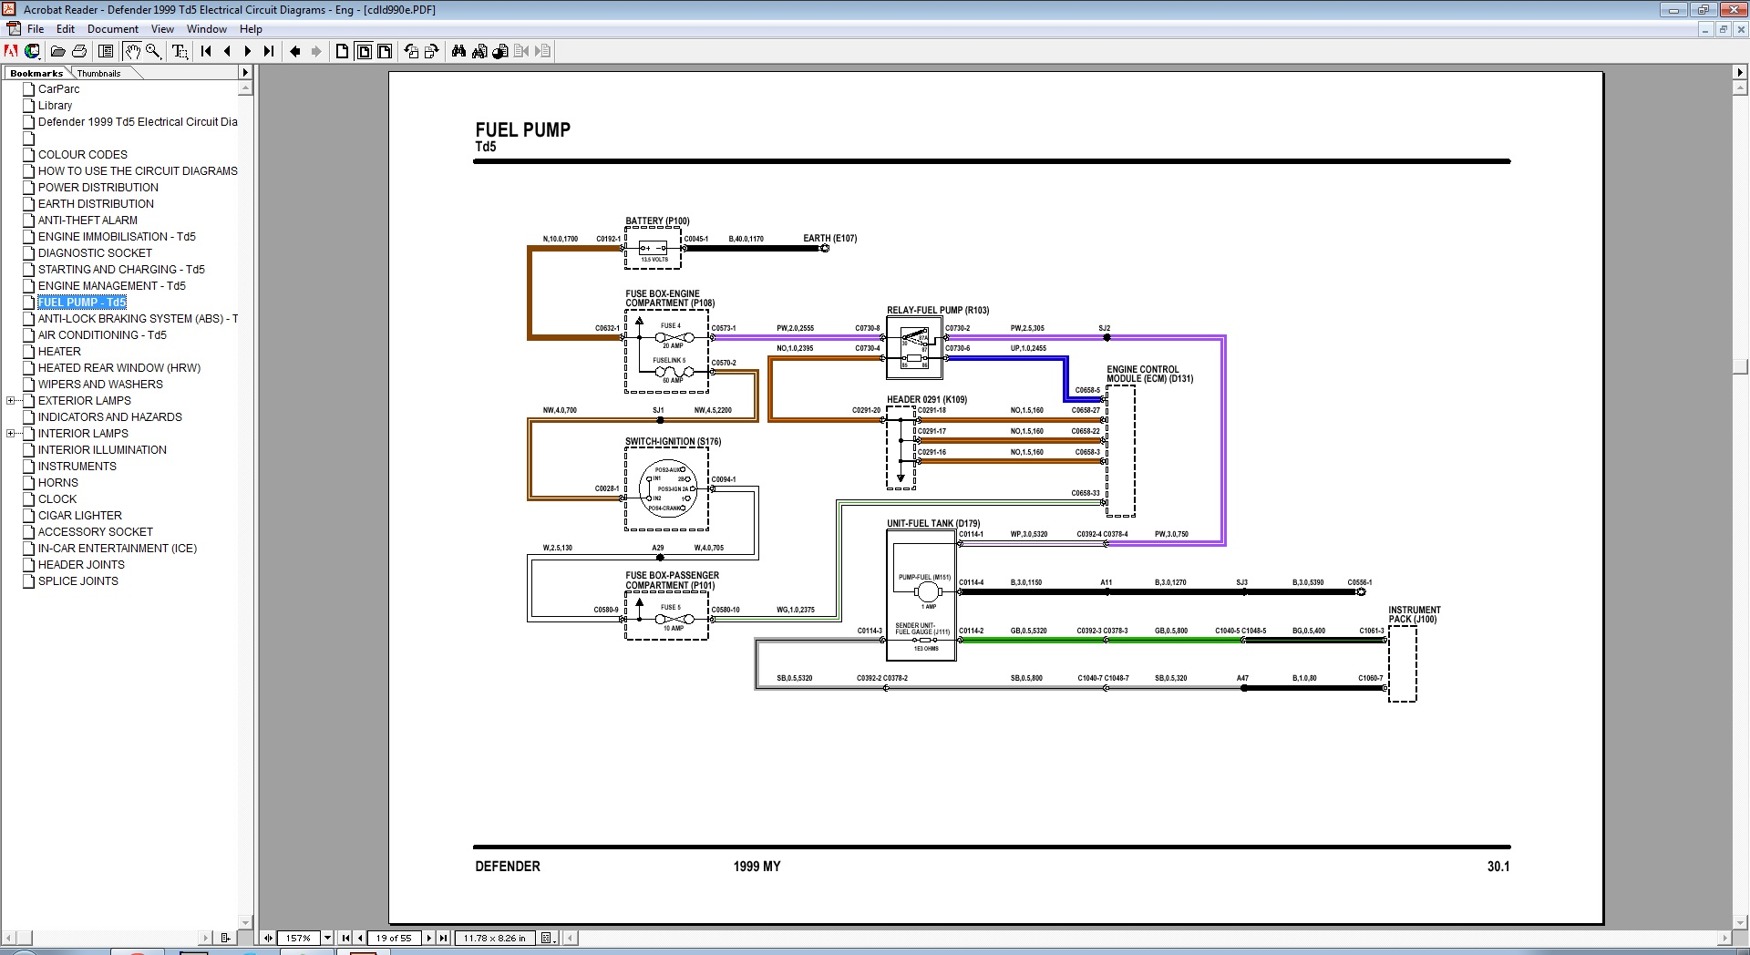This screenshot has height=955, width=1750.
Task: Go to previous page in top toolbar
Action: click(227, 51)
